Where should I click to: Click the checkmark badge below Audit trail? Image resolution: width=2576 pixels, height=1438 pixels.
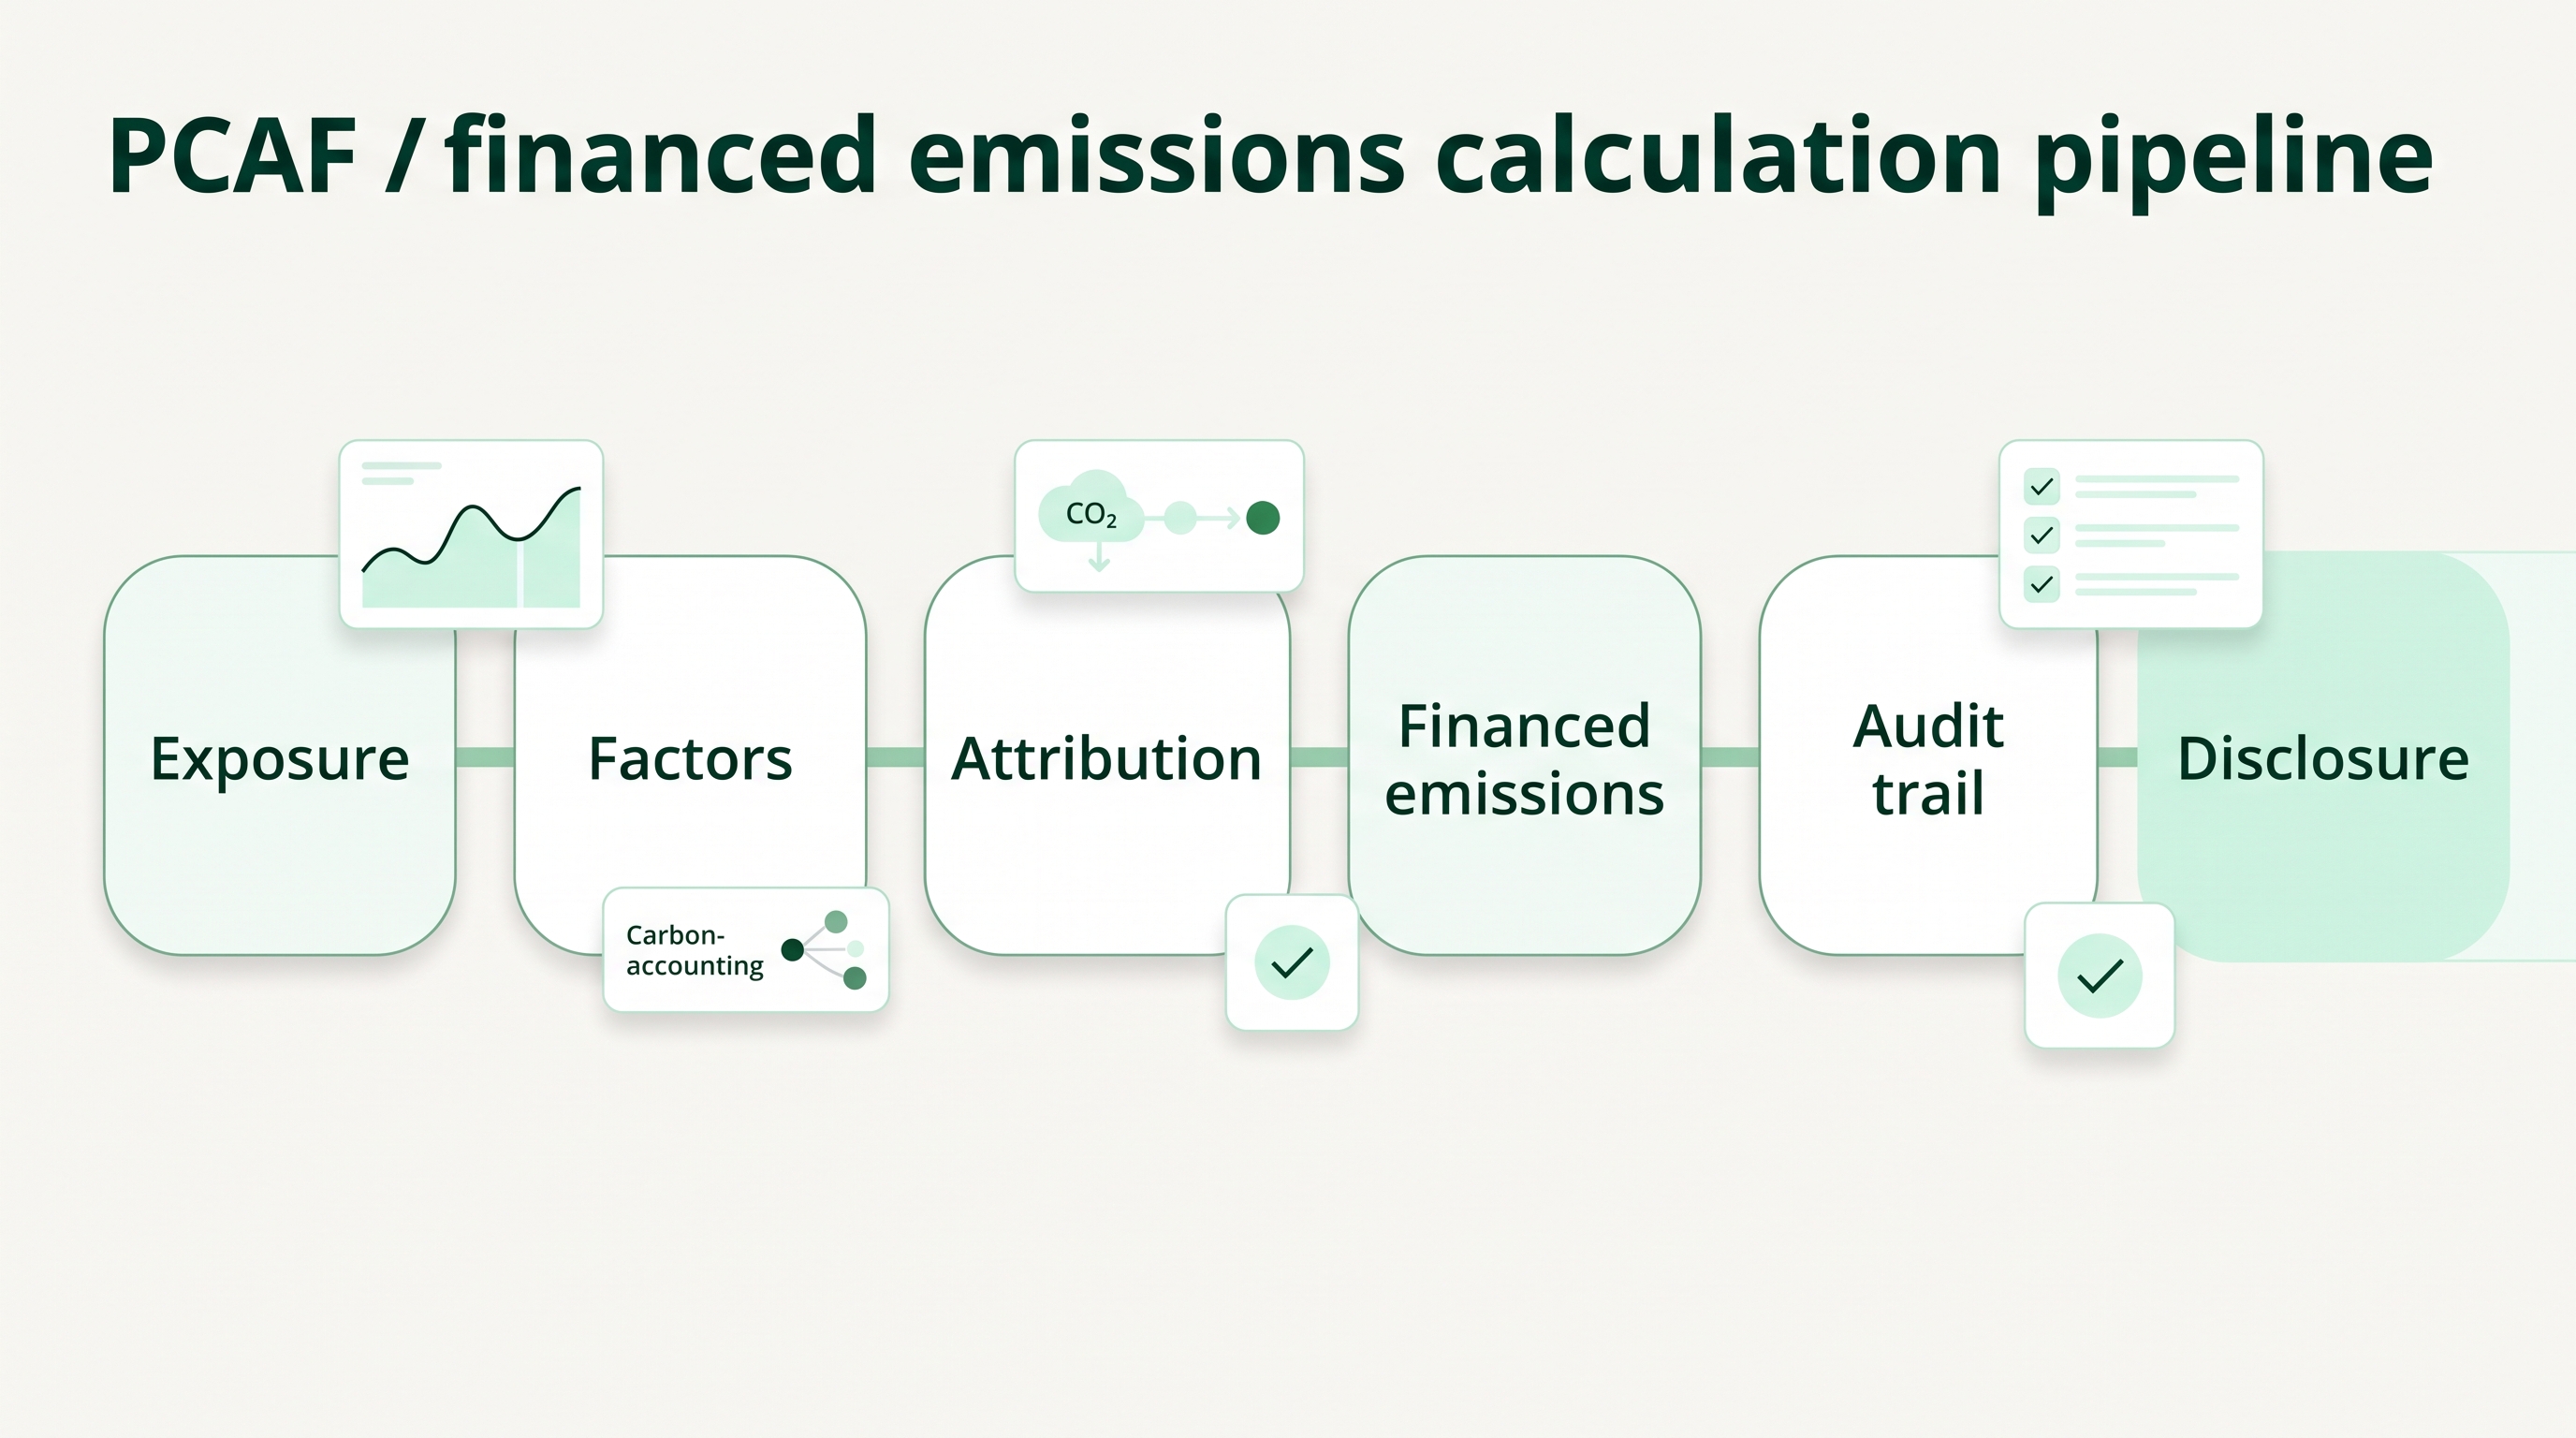pyautogui.click(x=2100, y=976)
